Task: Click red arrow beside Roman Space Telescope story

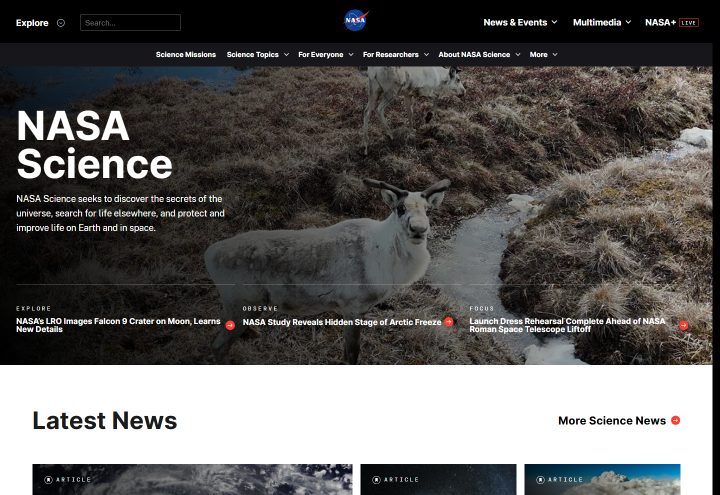Action: (684, 325)
